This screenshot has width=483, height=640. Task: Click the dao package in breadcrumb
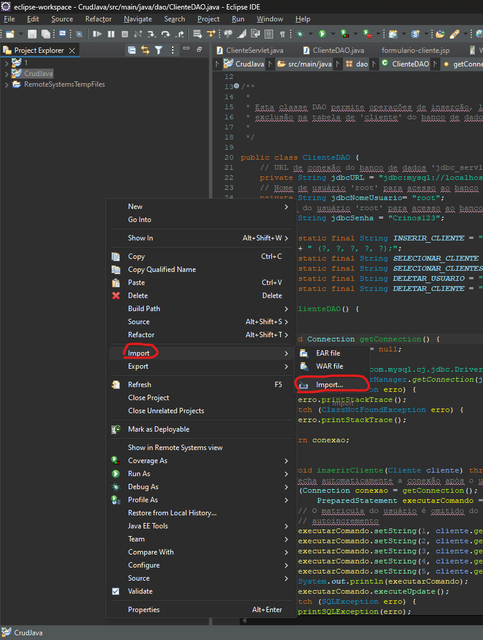click(357, 64)
